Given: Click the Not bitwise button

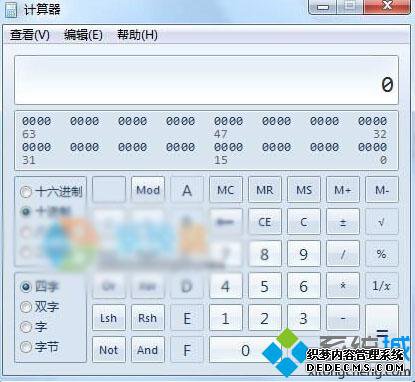Looking at the screenshot, I should tap(109, 350).
